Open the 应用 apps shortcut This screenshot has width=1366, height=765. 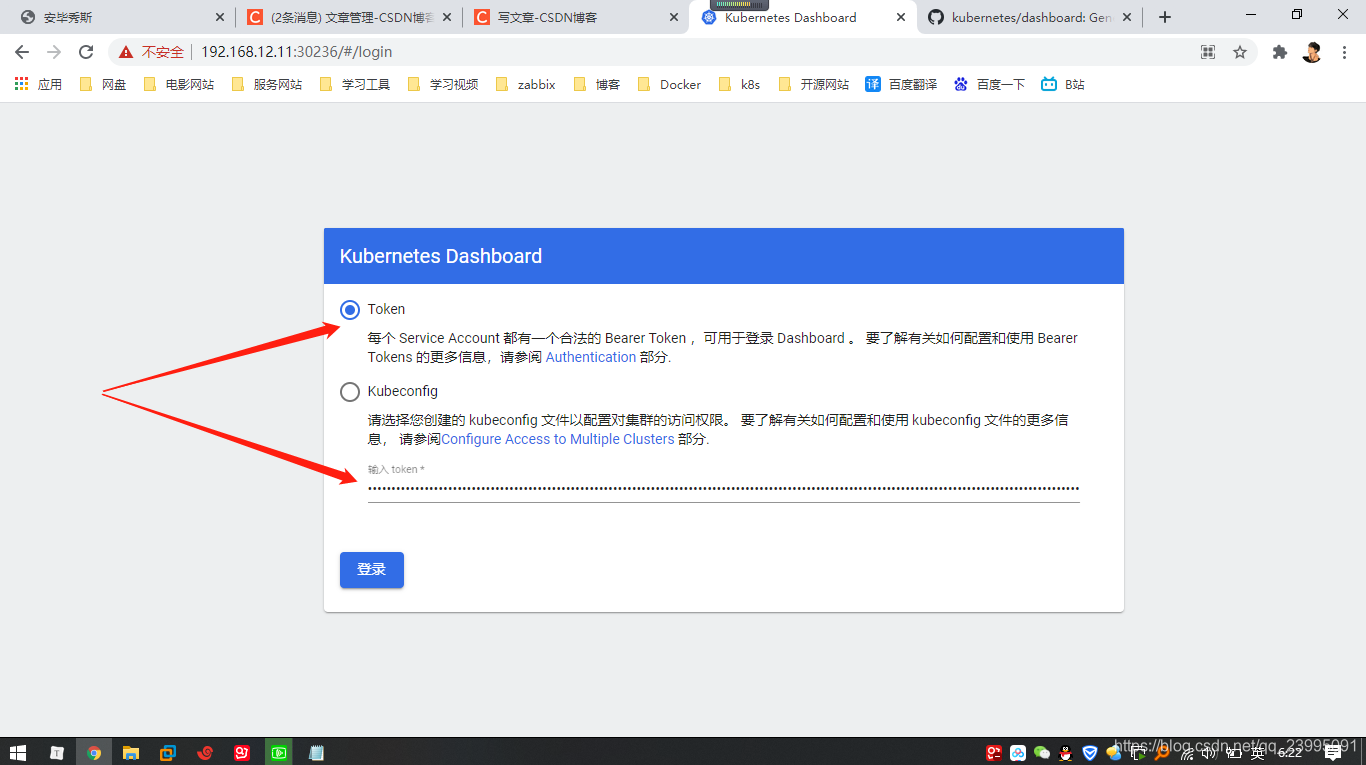(38, 84)
